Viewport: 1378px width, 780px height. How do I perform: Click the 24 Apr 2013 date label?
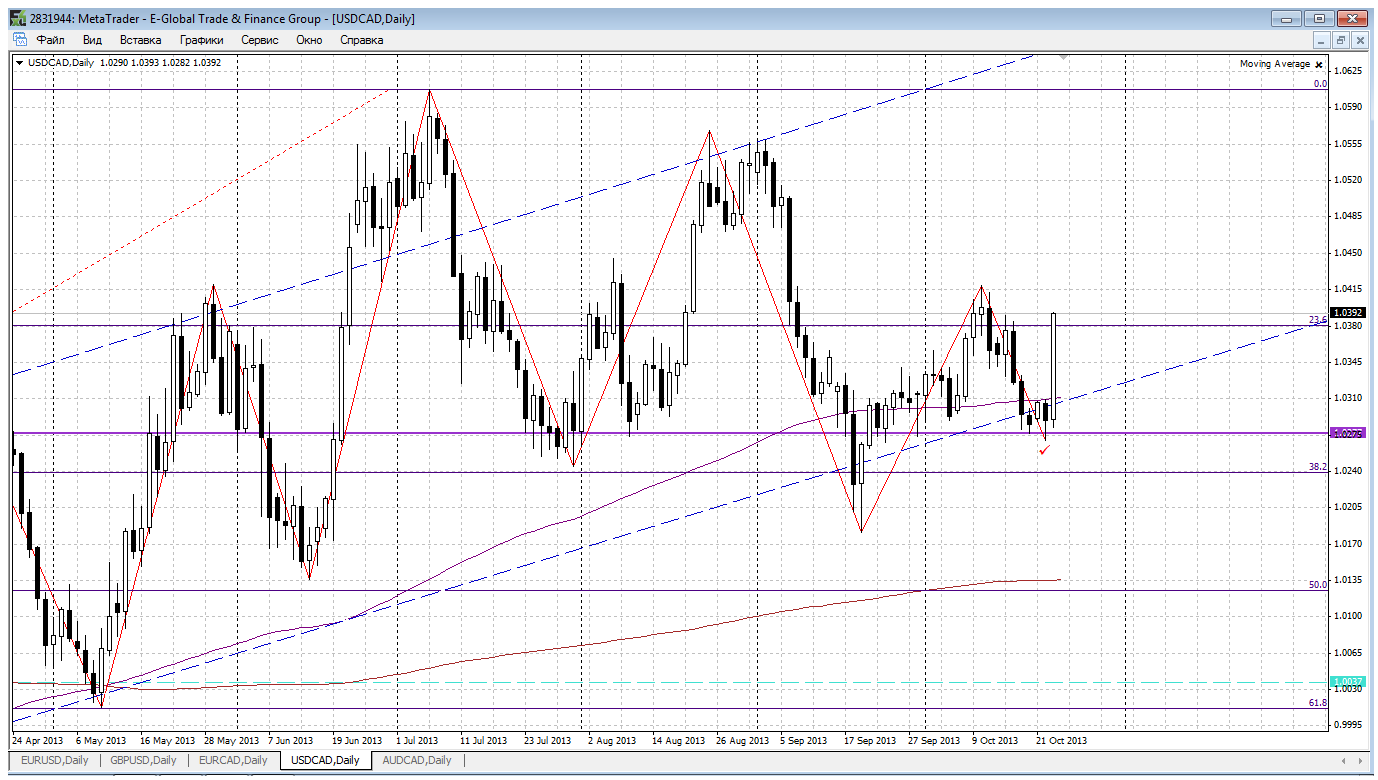(x=39, y=741)
